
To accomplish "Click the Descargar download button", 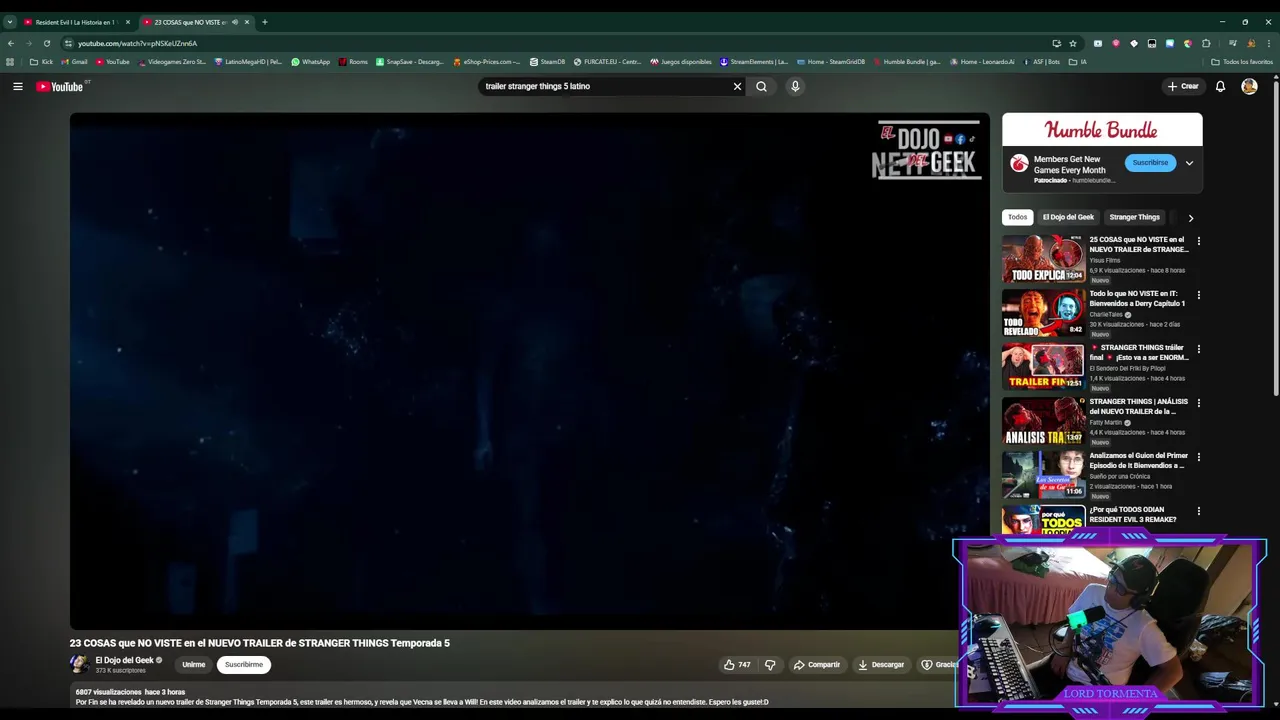I will tap(881, 665).
